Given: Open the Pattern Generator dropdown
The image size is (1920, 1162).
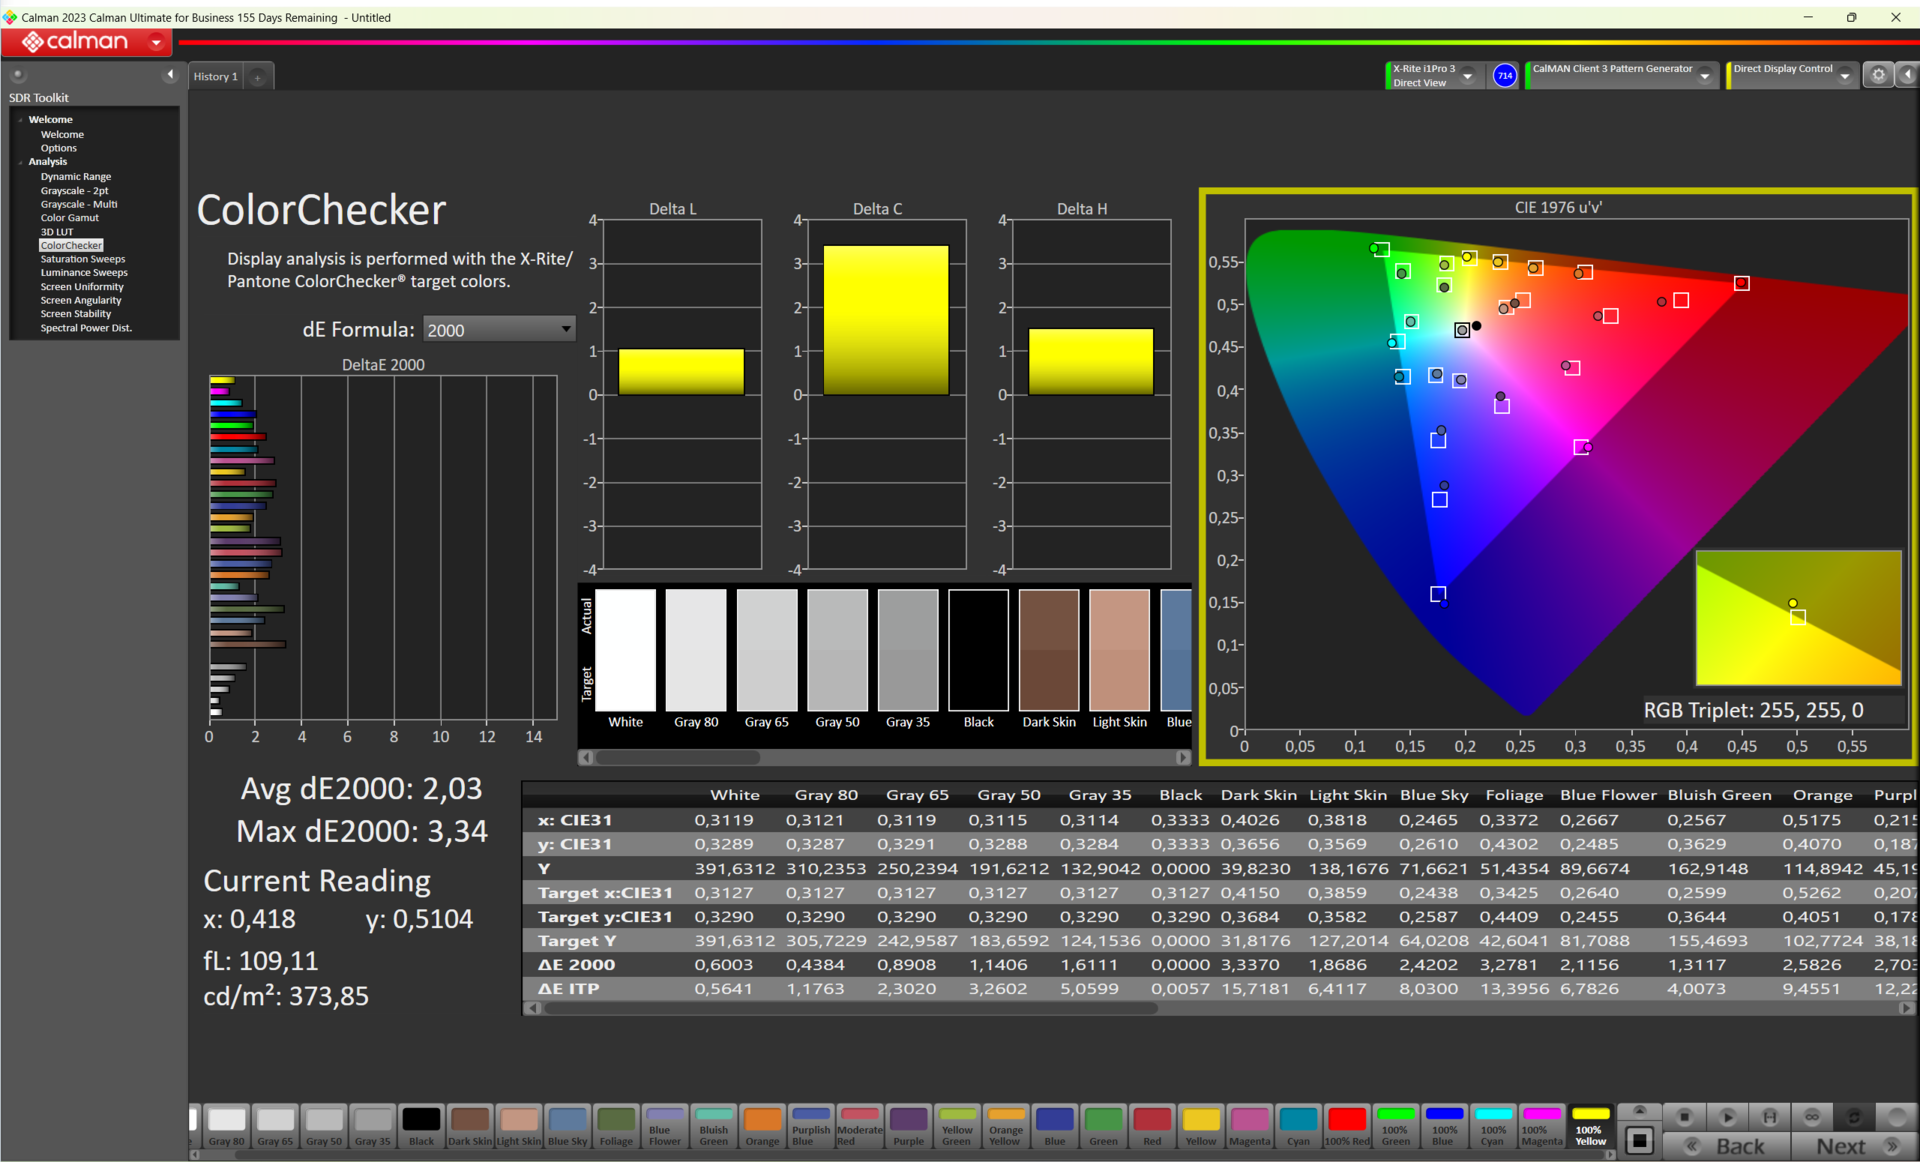Looking at the screenshot, I should click(x=1704, y=76).
